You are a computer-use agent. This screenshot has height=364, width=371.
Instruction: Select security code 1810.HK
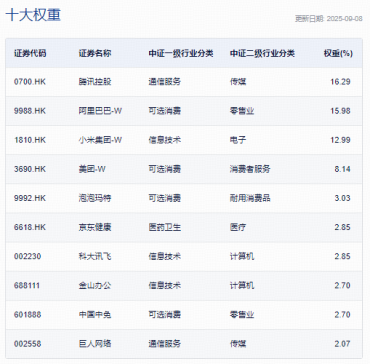(x=30, y=140)
